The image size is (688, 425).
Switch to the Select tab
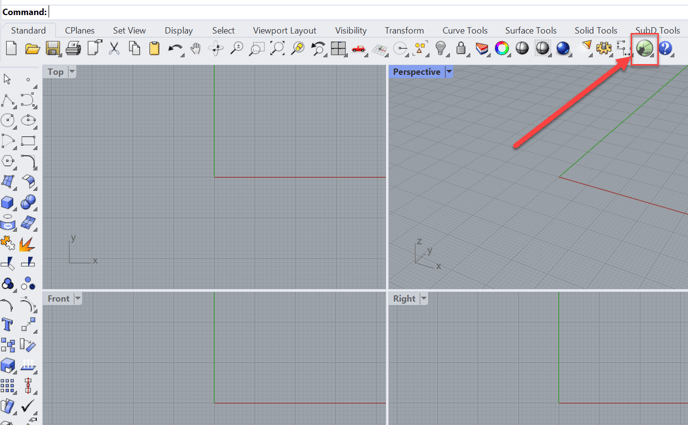point(223,30)
